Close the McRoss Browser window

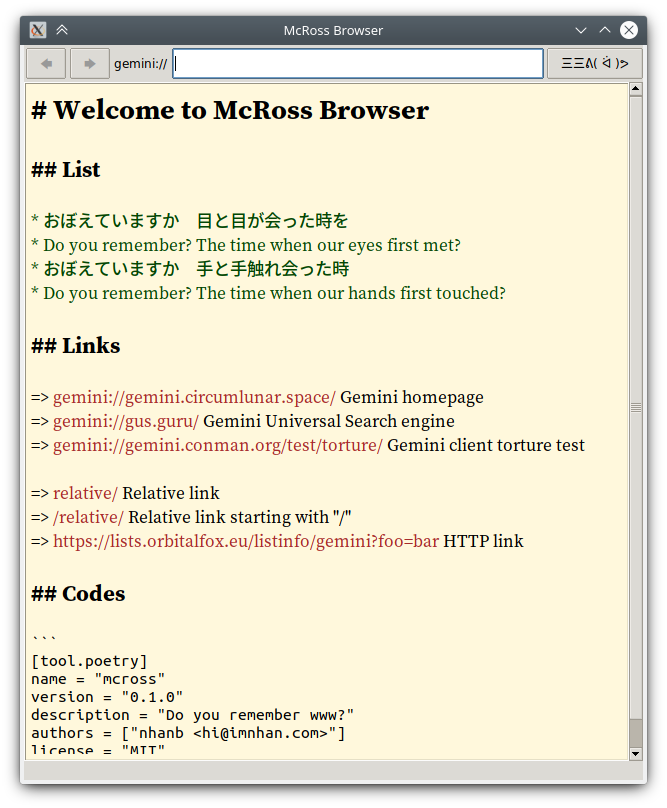point(629,30)
